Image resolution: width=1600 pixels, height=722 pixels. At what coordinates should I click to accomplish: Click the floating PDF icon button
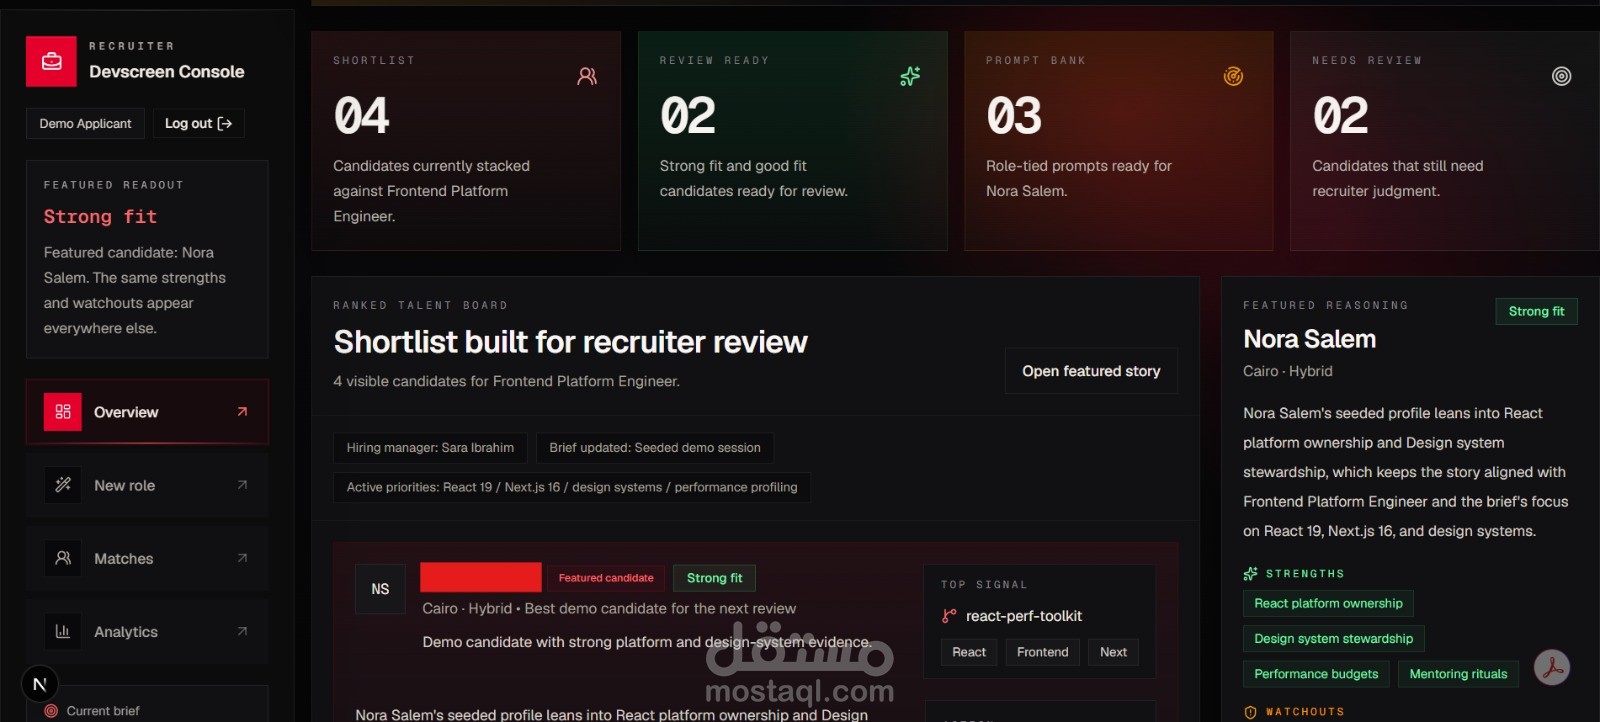1552,667
